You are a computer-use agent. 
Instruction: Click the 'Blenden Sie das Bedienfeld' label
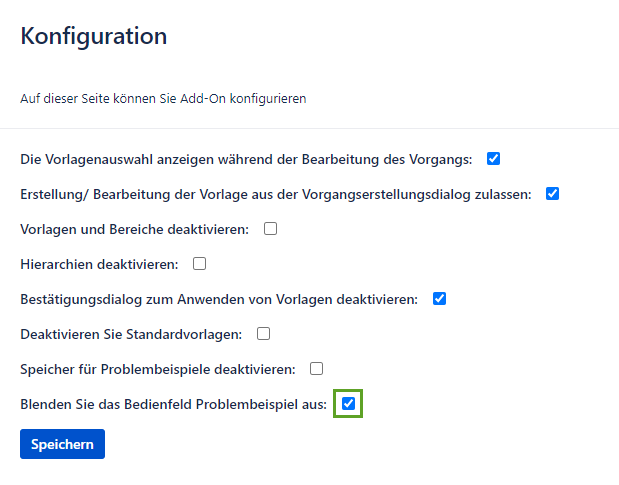tap(173, 404)
